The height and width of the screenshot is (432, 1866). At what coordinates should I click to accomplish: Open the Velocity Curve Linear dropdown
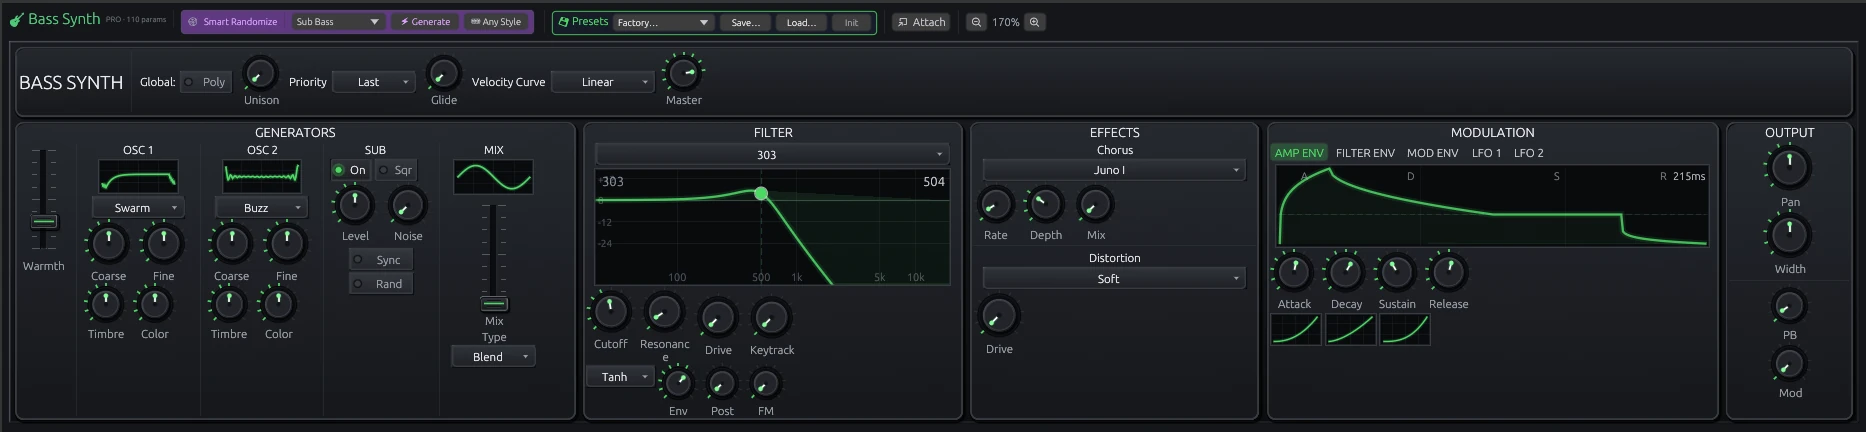[x=602, y=82]
